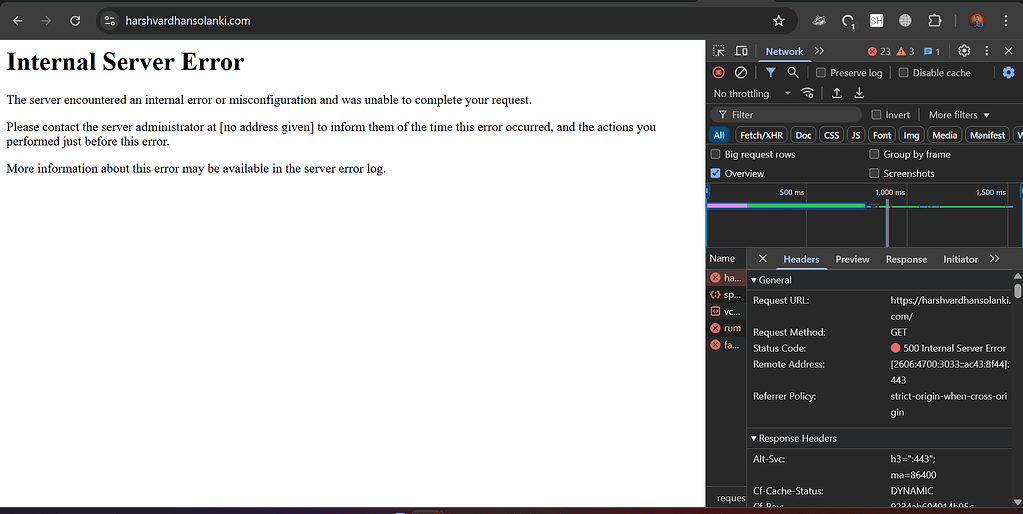Toggle the network filter funnel icon

[771, 72]
